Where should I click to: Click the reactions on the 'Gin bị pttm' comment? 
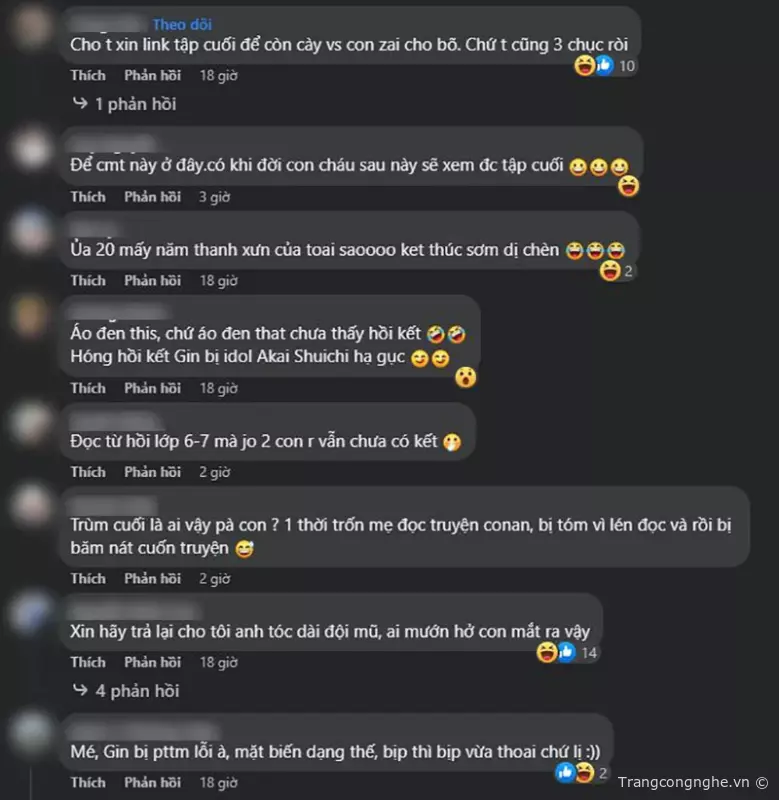(582, 773)
